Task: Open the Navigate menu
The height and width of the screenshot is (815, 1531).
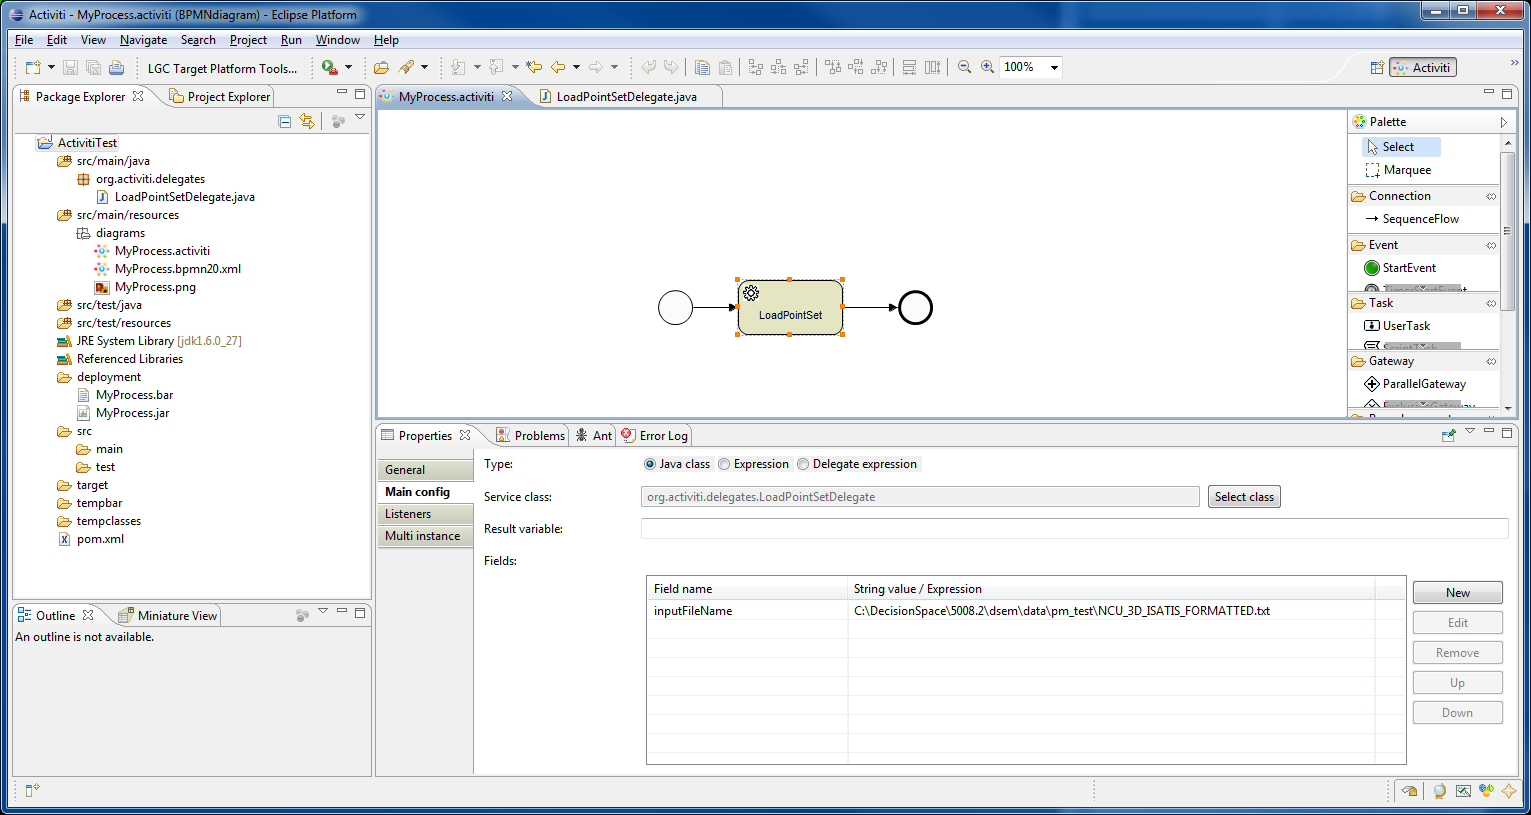Action: click(143, 40)
